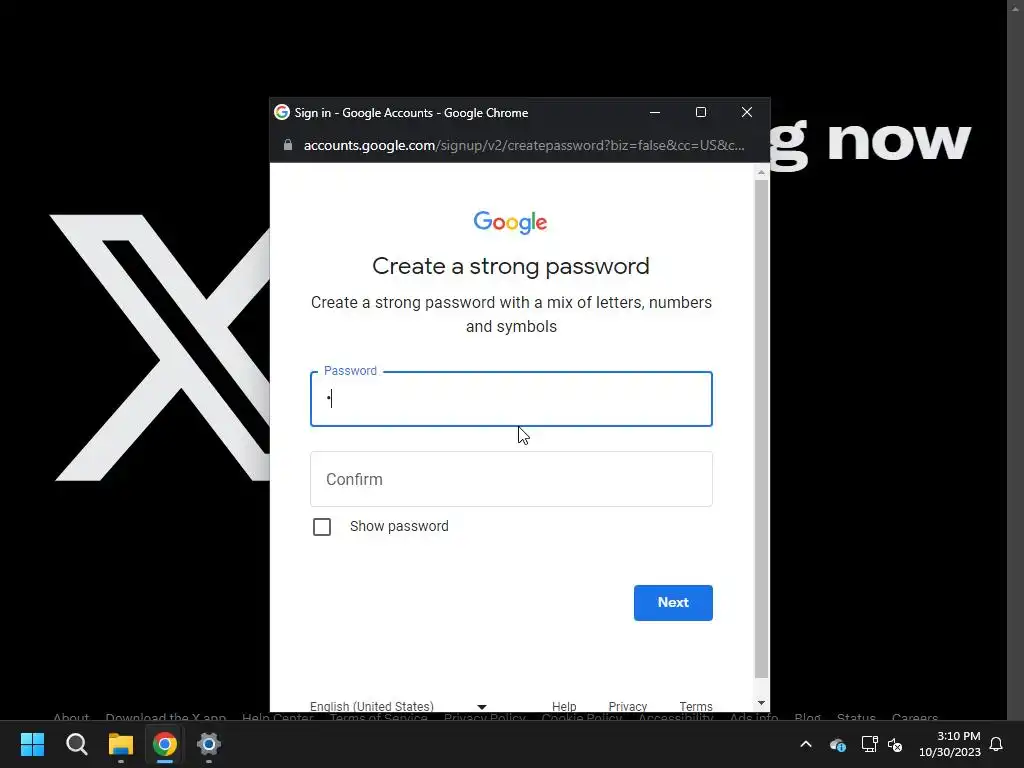Click the popup's vertical scrollbar
This screenshot has height=768, width=1024.
pyautogui.click(x=761, y=428)
